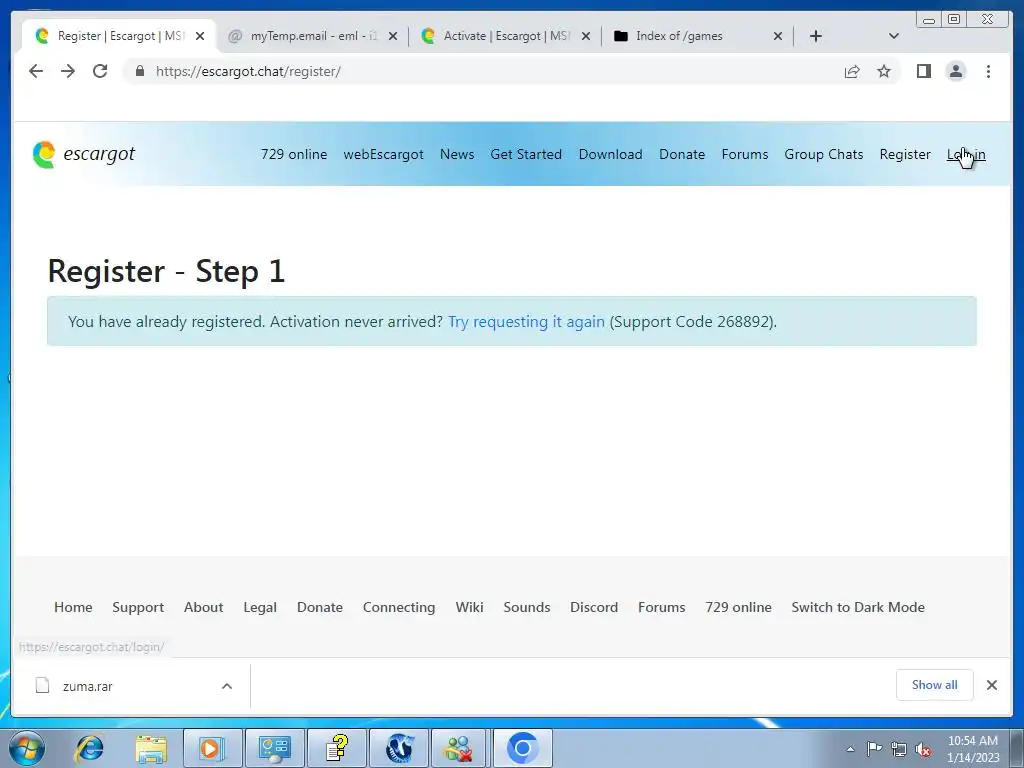Open Download in the navigation bar

(x=611, y=154)
